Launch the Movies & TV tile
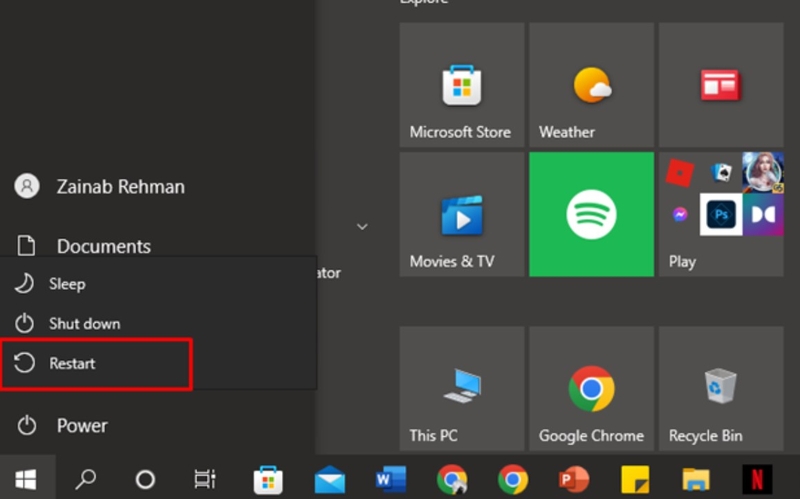 (x=462, y=214)
